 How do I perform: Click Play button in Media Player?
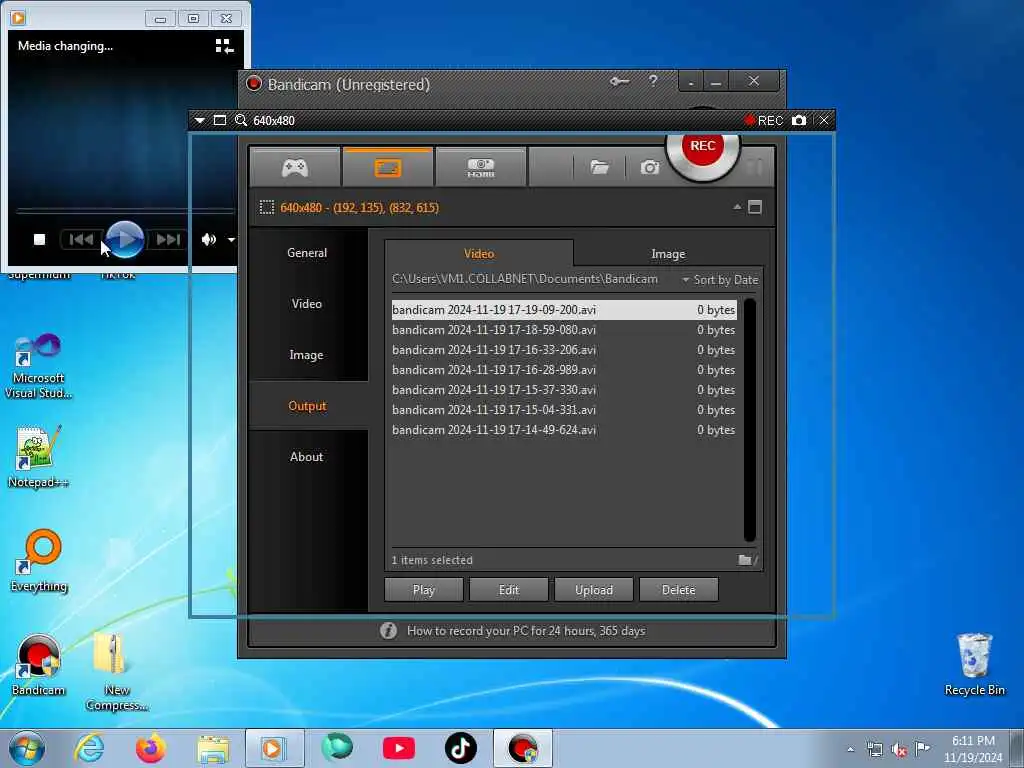pos(125,240)
